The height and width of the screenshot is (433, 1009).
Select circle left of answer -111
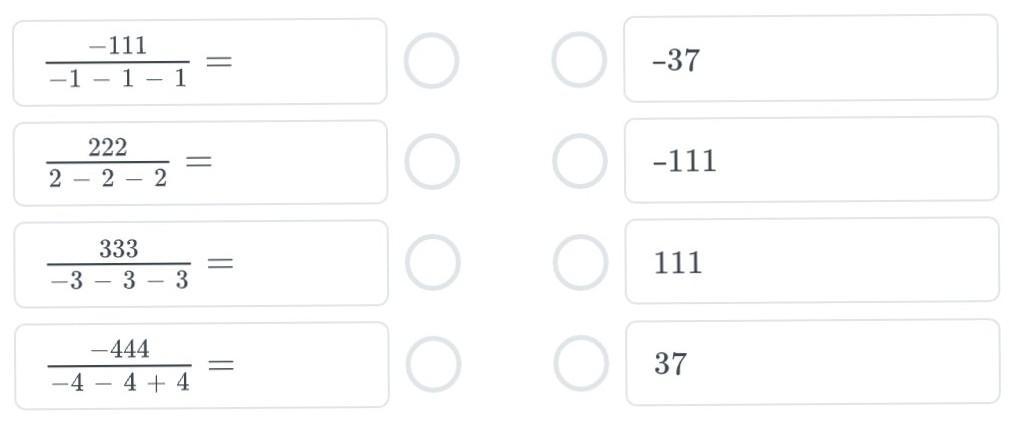[x=580, y=161]
